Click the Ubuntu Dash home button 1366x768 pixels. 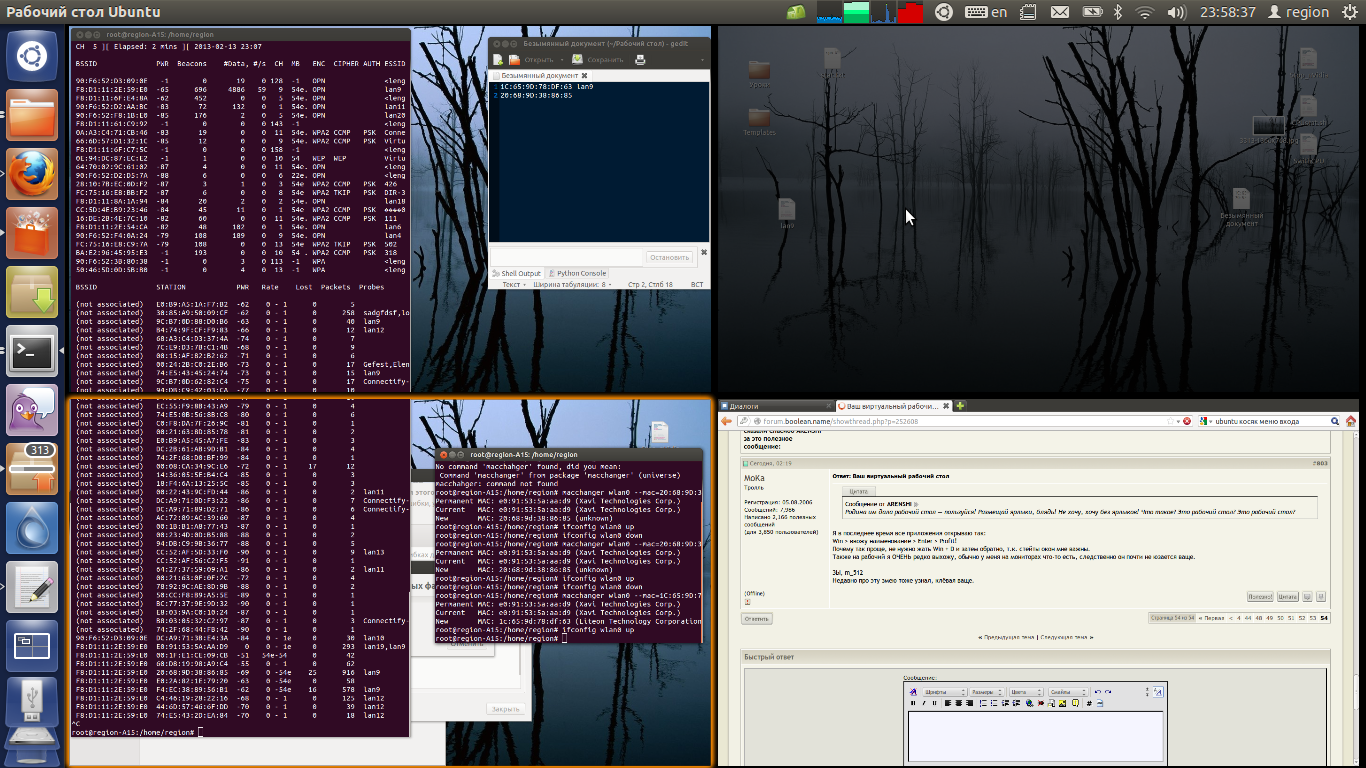[33, 56]
